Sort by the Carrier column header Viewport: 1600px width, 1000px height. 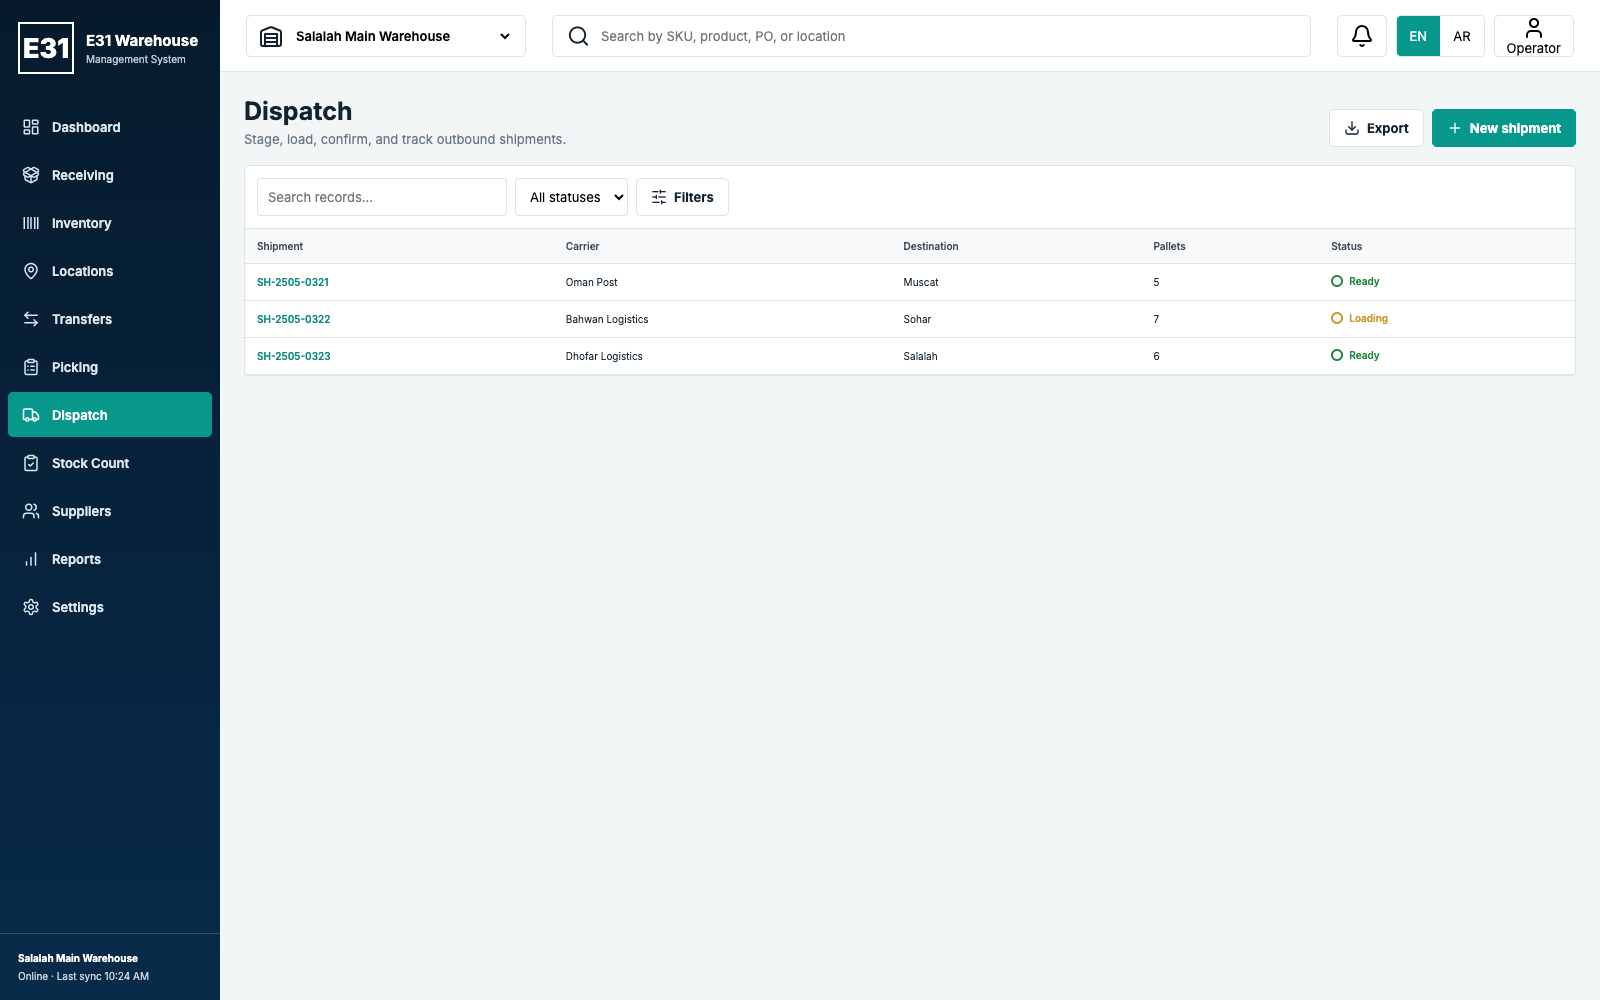click(582, 246)
